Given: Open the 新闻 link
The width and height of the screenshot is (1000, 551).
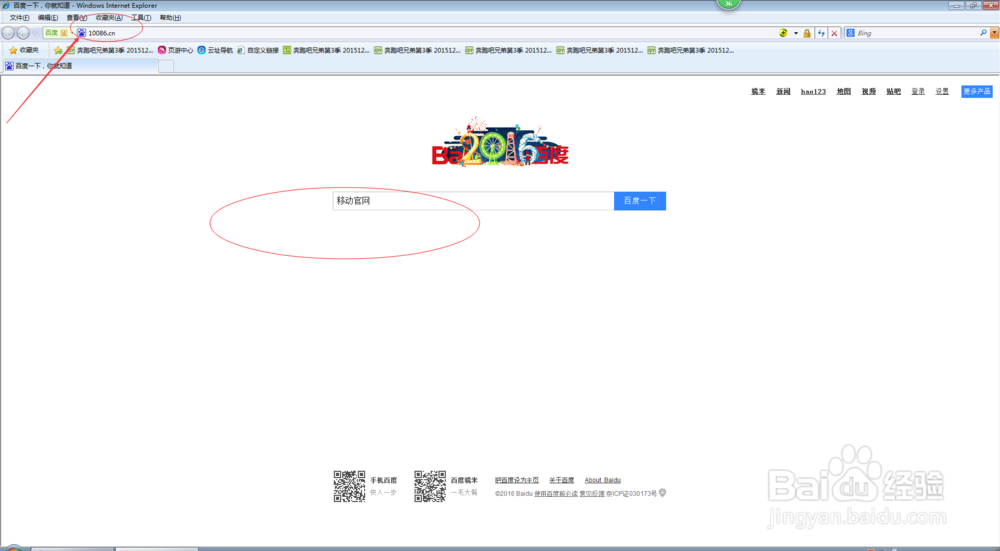Looking at the screenshot, I should 783,92.
